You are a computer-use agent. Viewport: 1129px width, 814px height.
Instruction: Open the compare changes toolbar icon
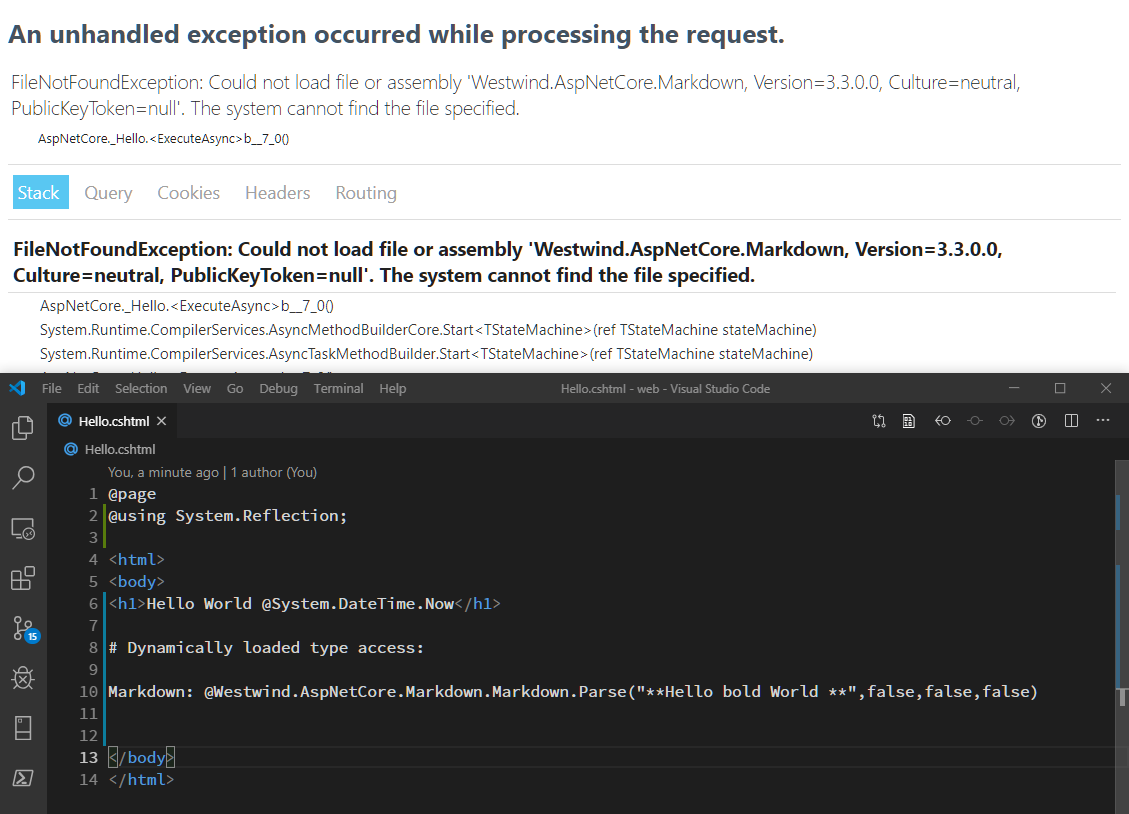pyautogui.click(x=879, y=421)
